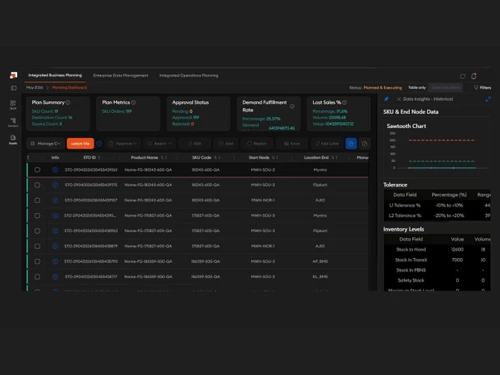Select the AP_EMS row checkbox
Screen dimensions: 500x375
pyautogui.click(x=37, y=261)
